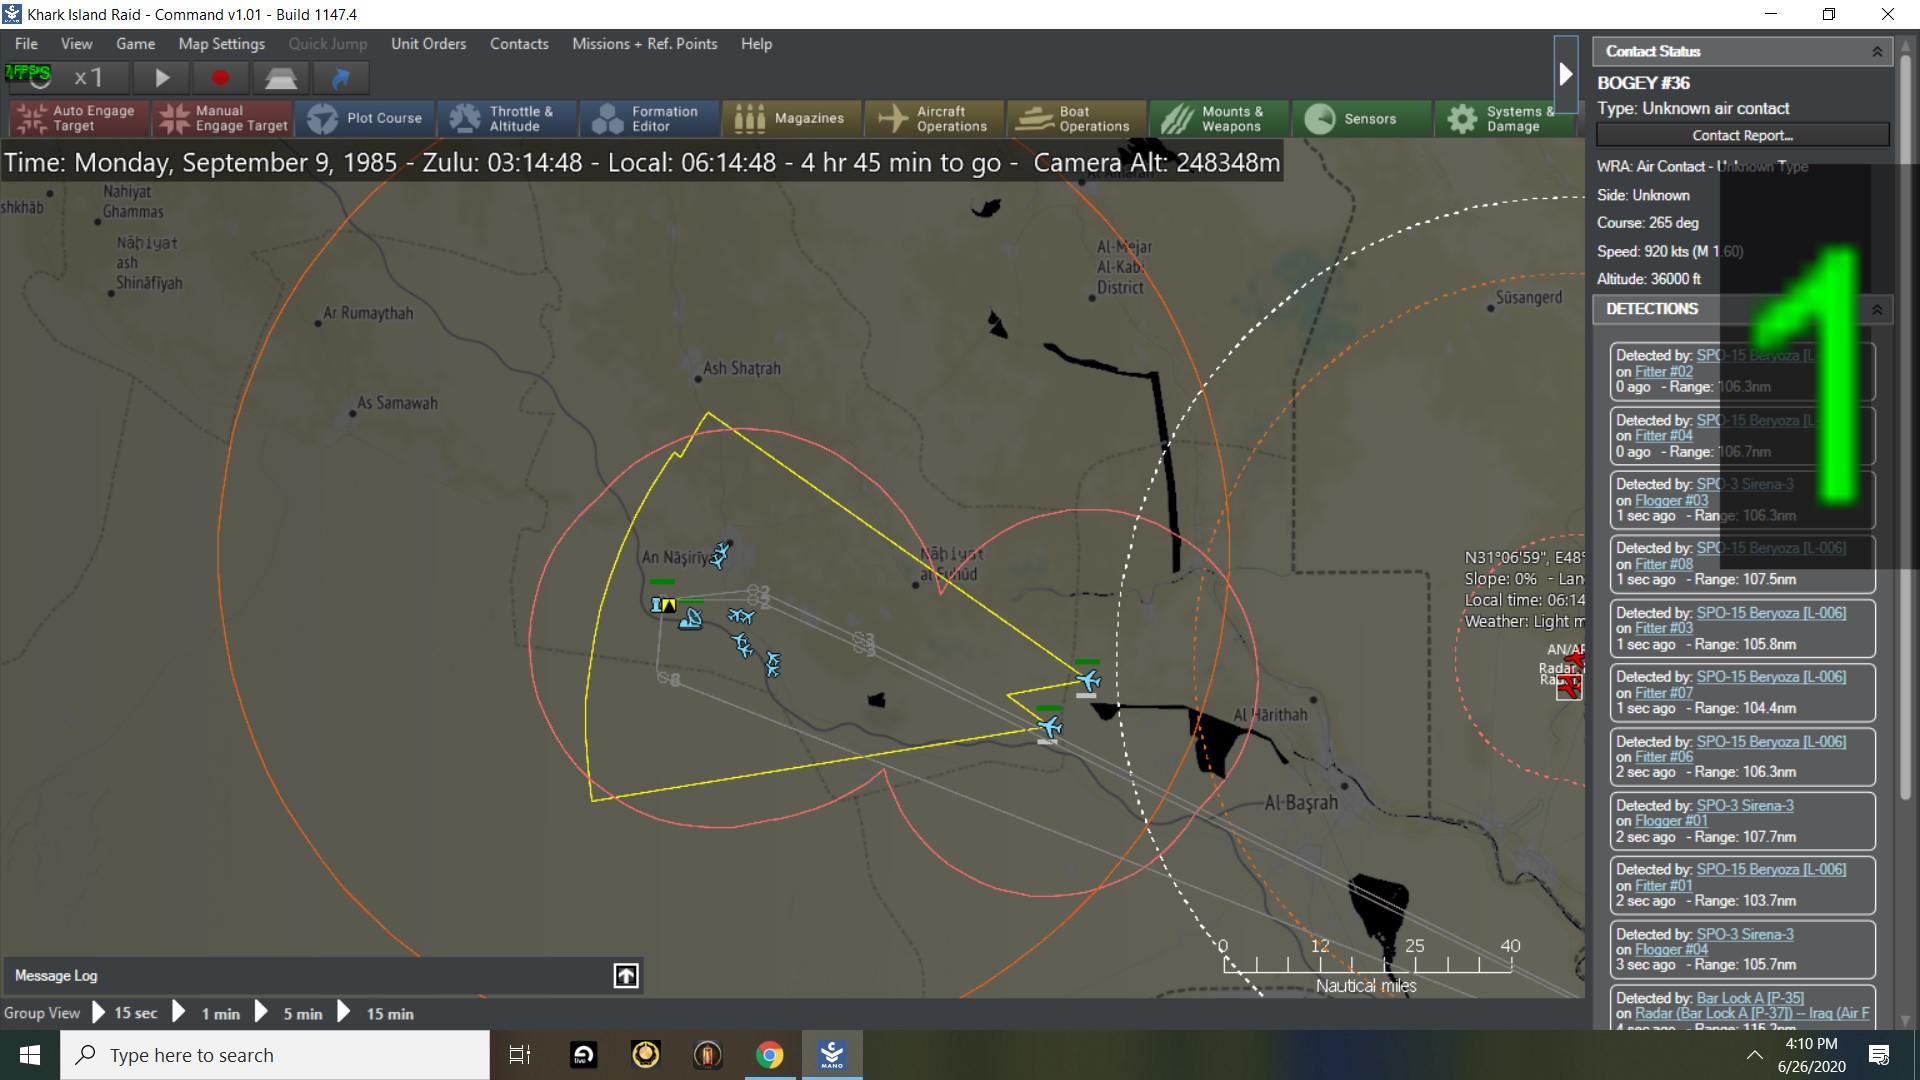The height and width of the screenshot is (1080, 1920).
Task: Open Aircraft Operations window
Action: pyautogui.click(x=934, y=118)
